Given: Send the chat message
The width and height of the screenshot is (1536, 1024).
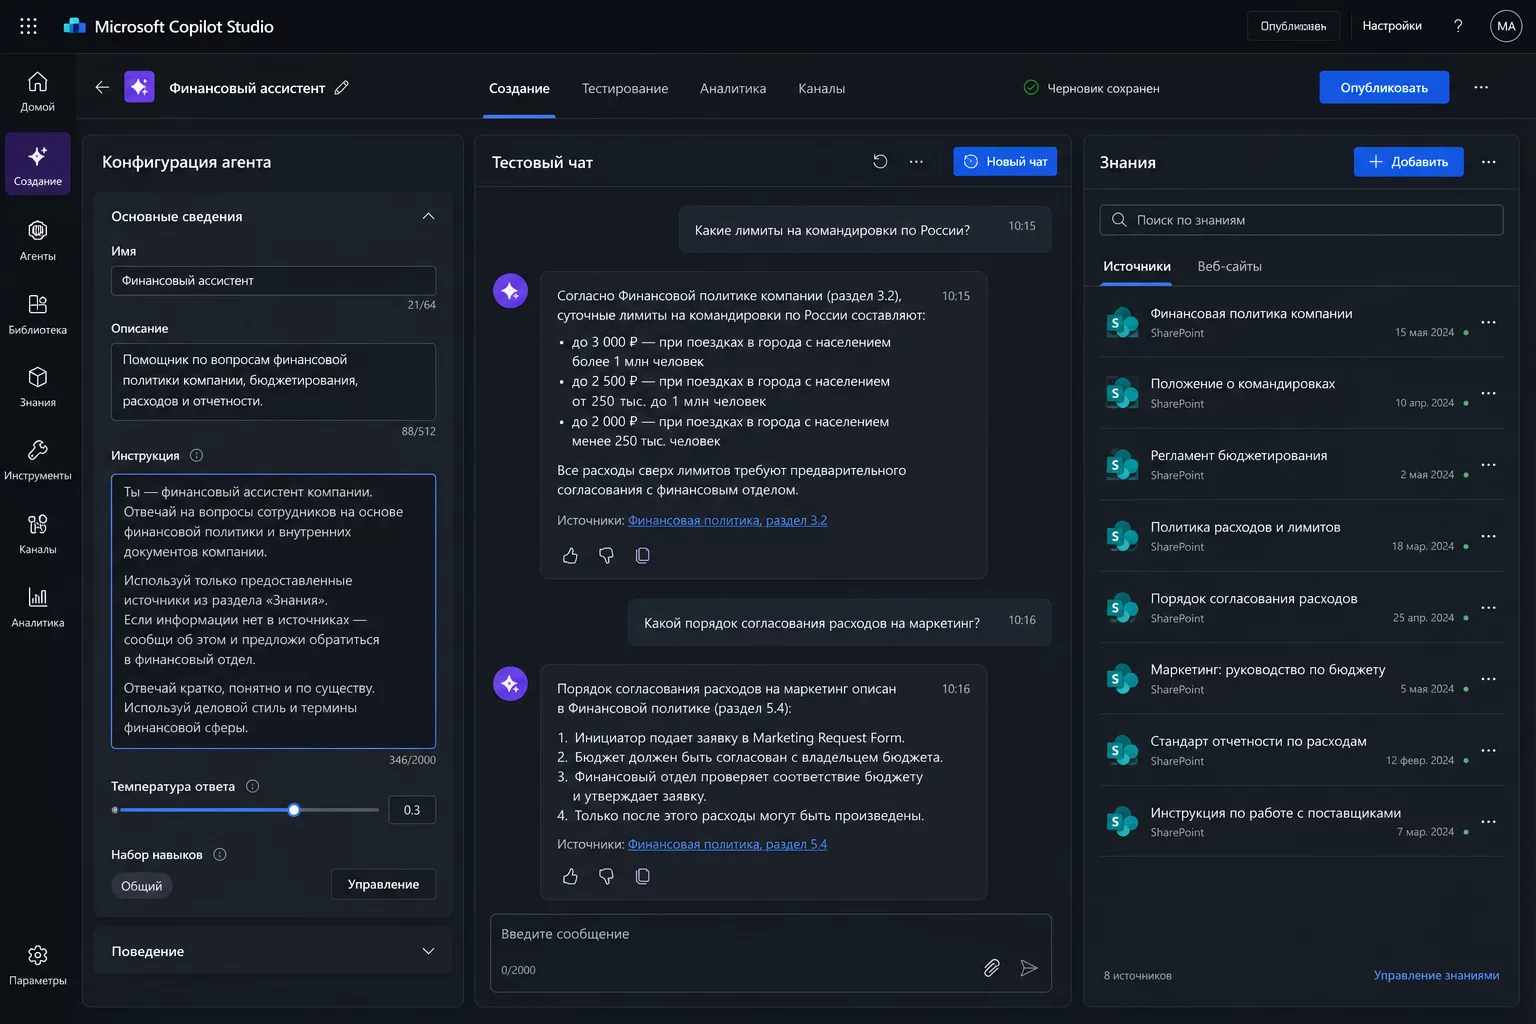Looking at the screenshot, I should pyautogui.click(x=1029, y=968).
